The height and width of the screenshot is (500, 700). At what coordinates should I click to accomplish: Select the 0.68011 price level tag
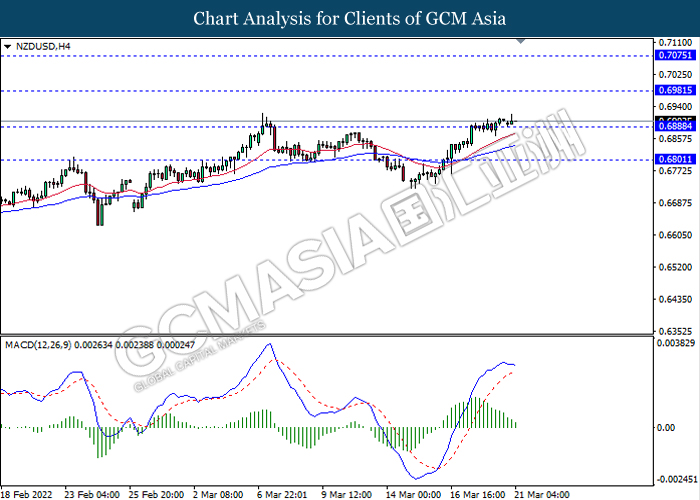click(x=675, y=159)
